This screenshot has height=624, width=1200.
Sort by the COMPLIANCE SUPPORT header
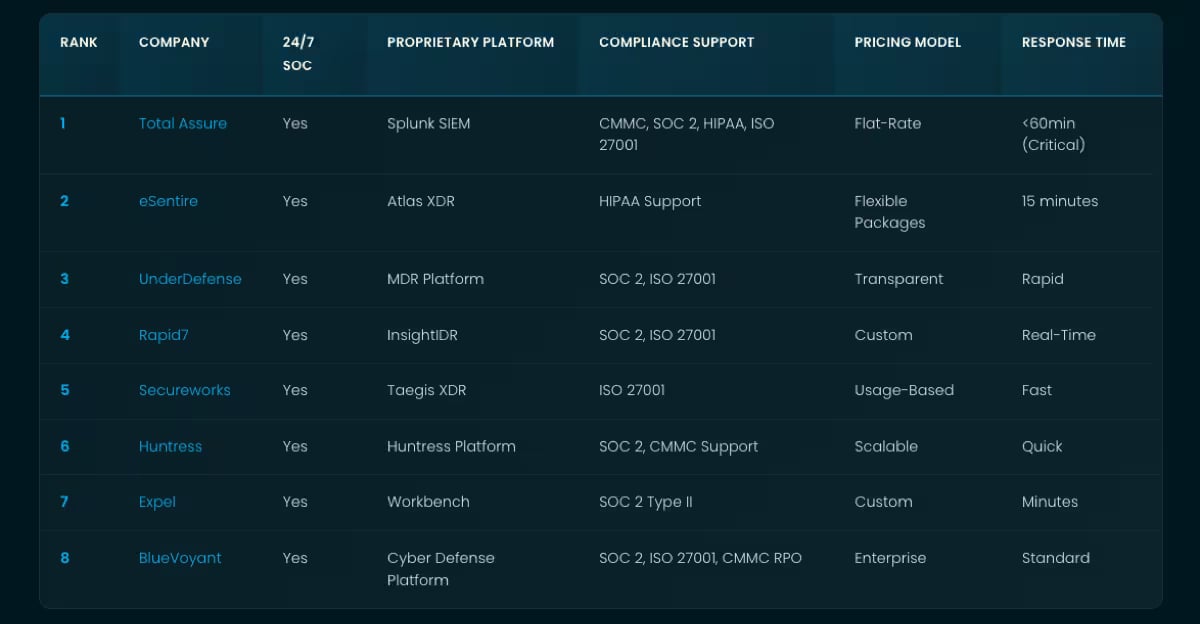pyautogui.click(x=677, y=42)
